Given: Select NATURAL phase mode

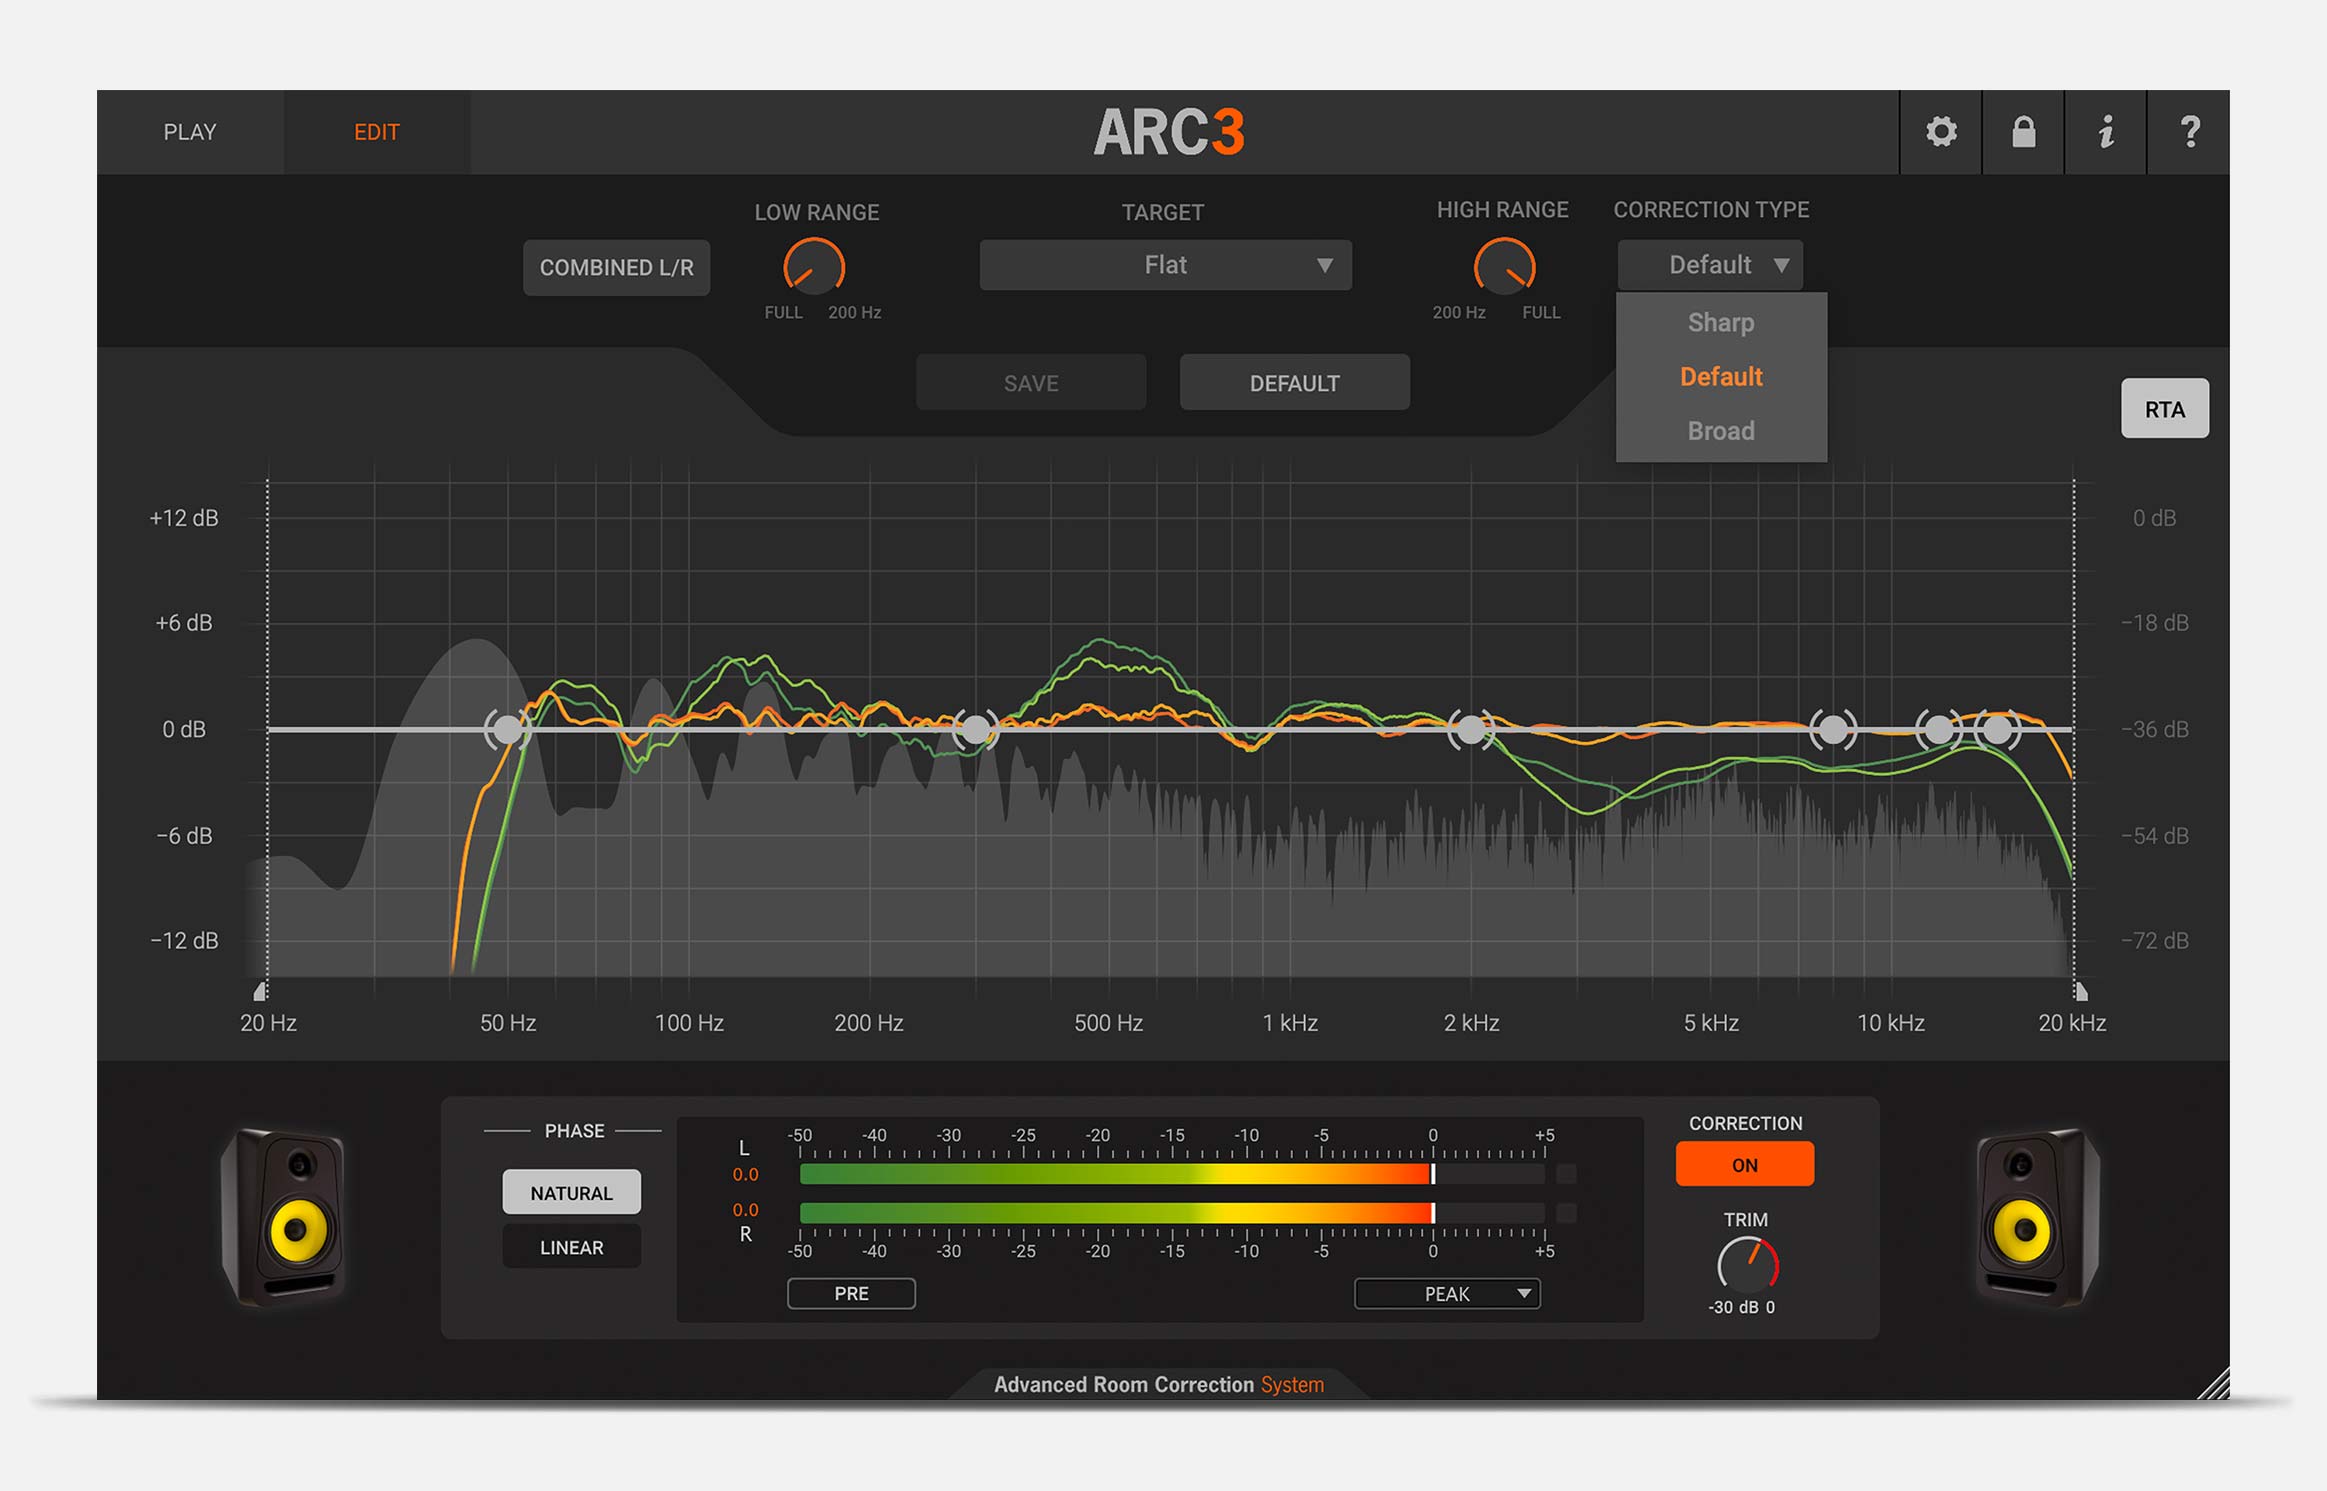Looking at the screenshot, I should click(571, 1192).
